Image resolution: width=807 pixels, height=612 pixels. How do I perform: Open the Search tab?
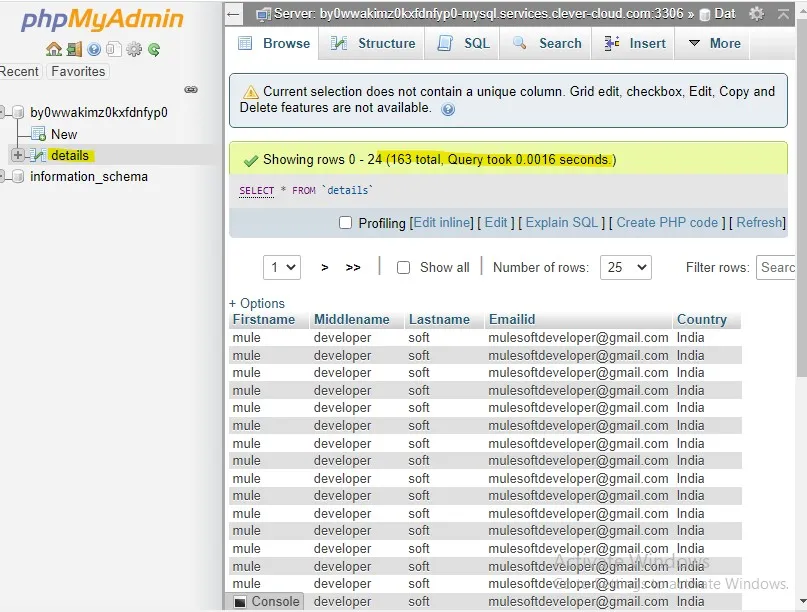[x=547, y=43]
